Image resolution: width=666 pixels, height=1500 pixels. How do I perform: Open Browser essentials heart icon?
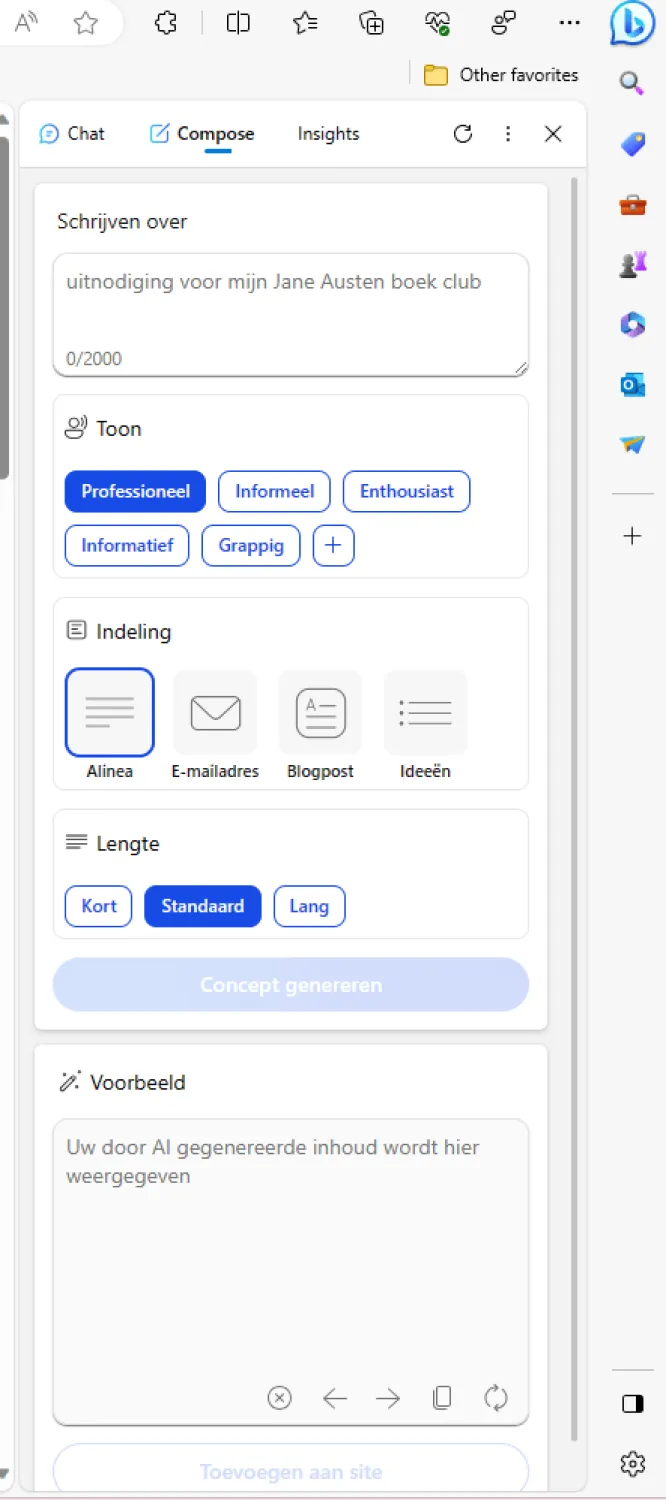click(x=437, y=23)
